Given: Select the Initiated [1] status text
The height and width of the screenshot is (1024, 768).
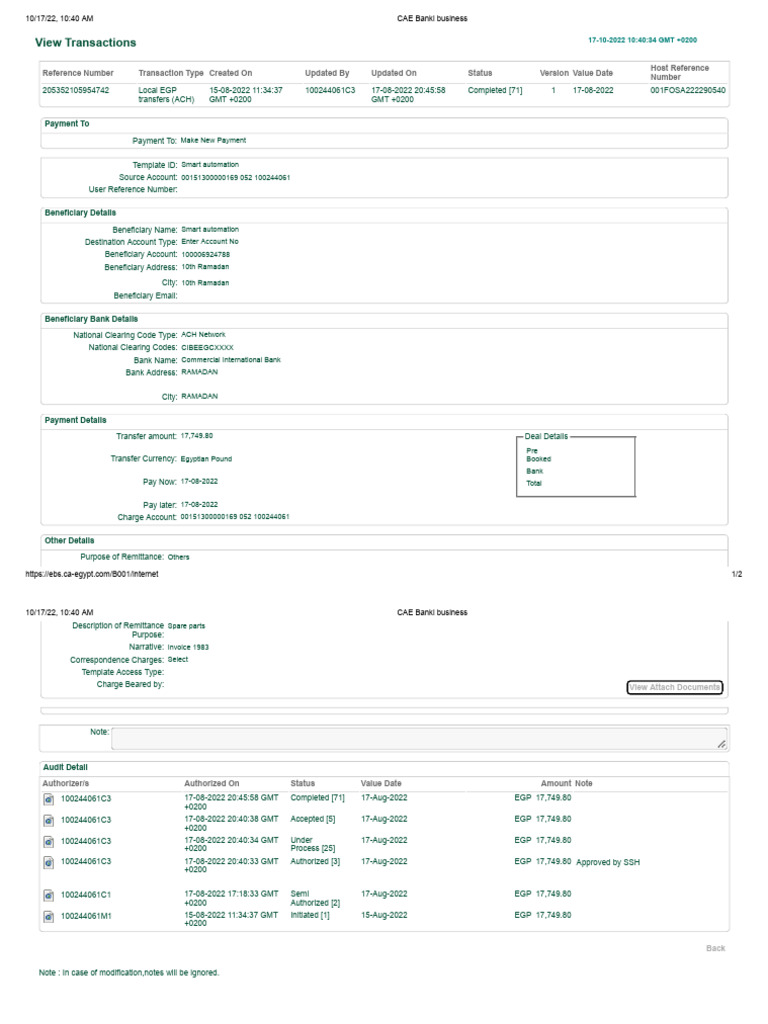Looking at the screenshot, I should point(310,916).
